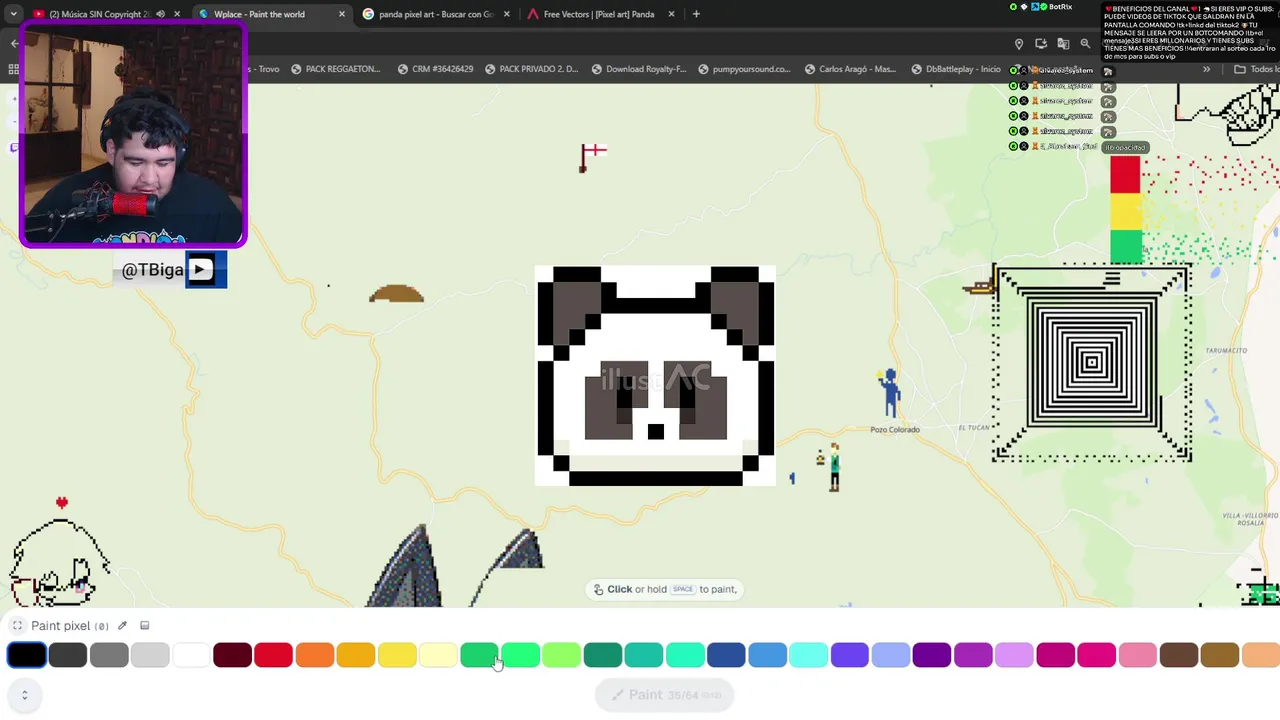Open the panda pixel art Google search tab
The height and width of the screenshot is (720, 1280).
[x=436, y=14]
